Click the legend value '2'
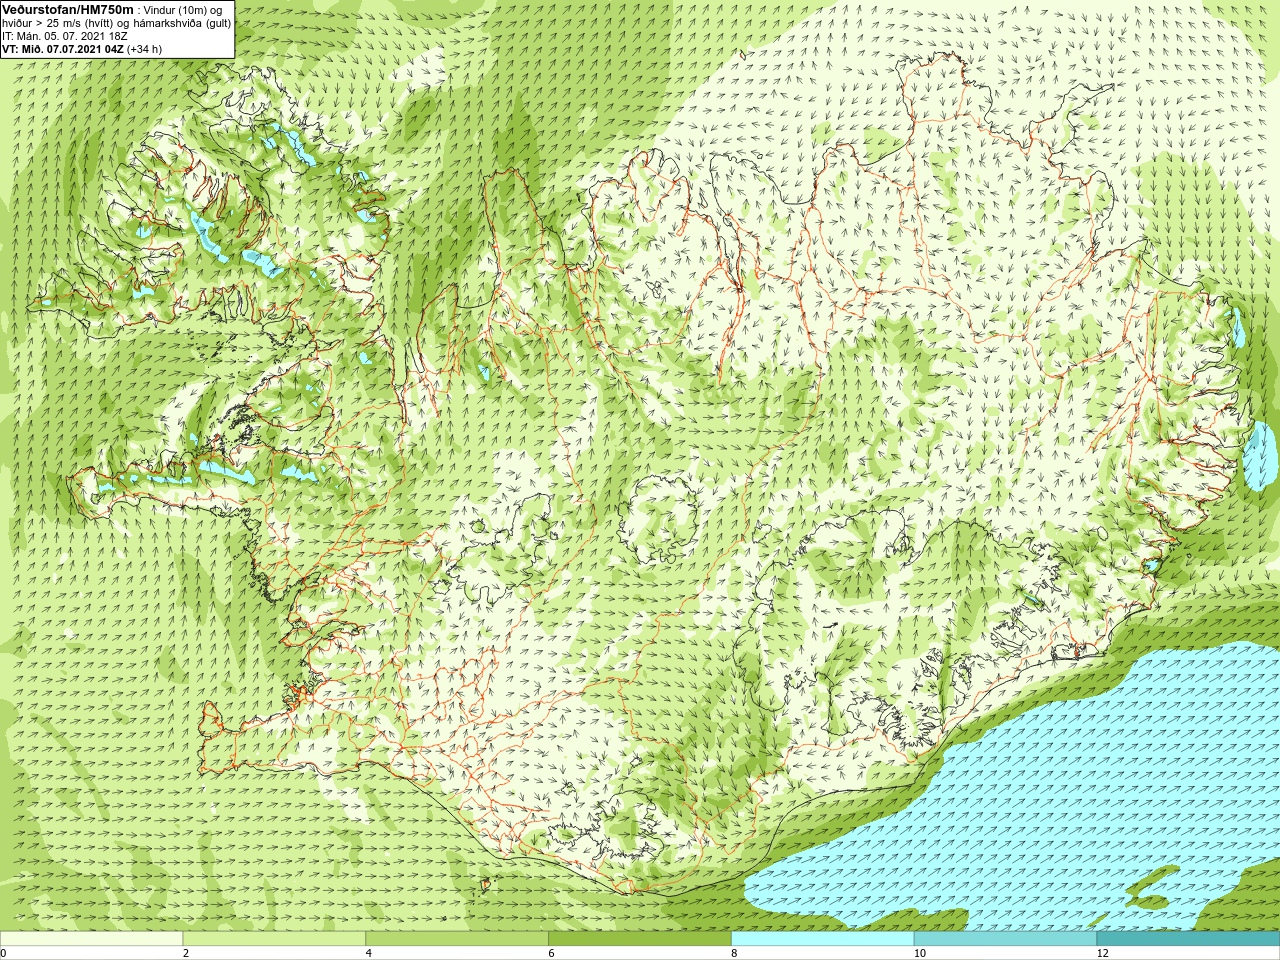The width and height of the screenshot is (1280, 960). [186, 953]
